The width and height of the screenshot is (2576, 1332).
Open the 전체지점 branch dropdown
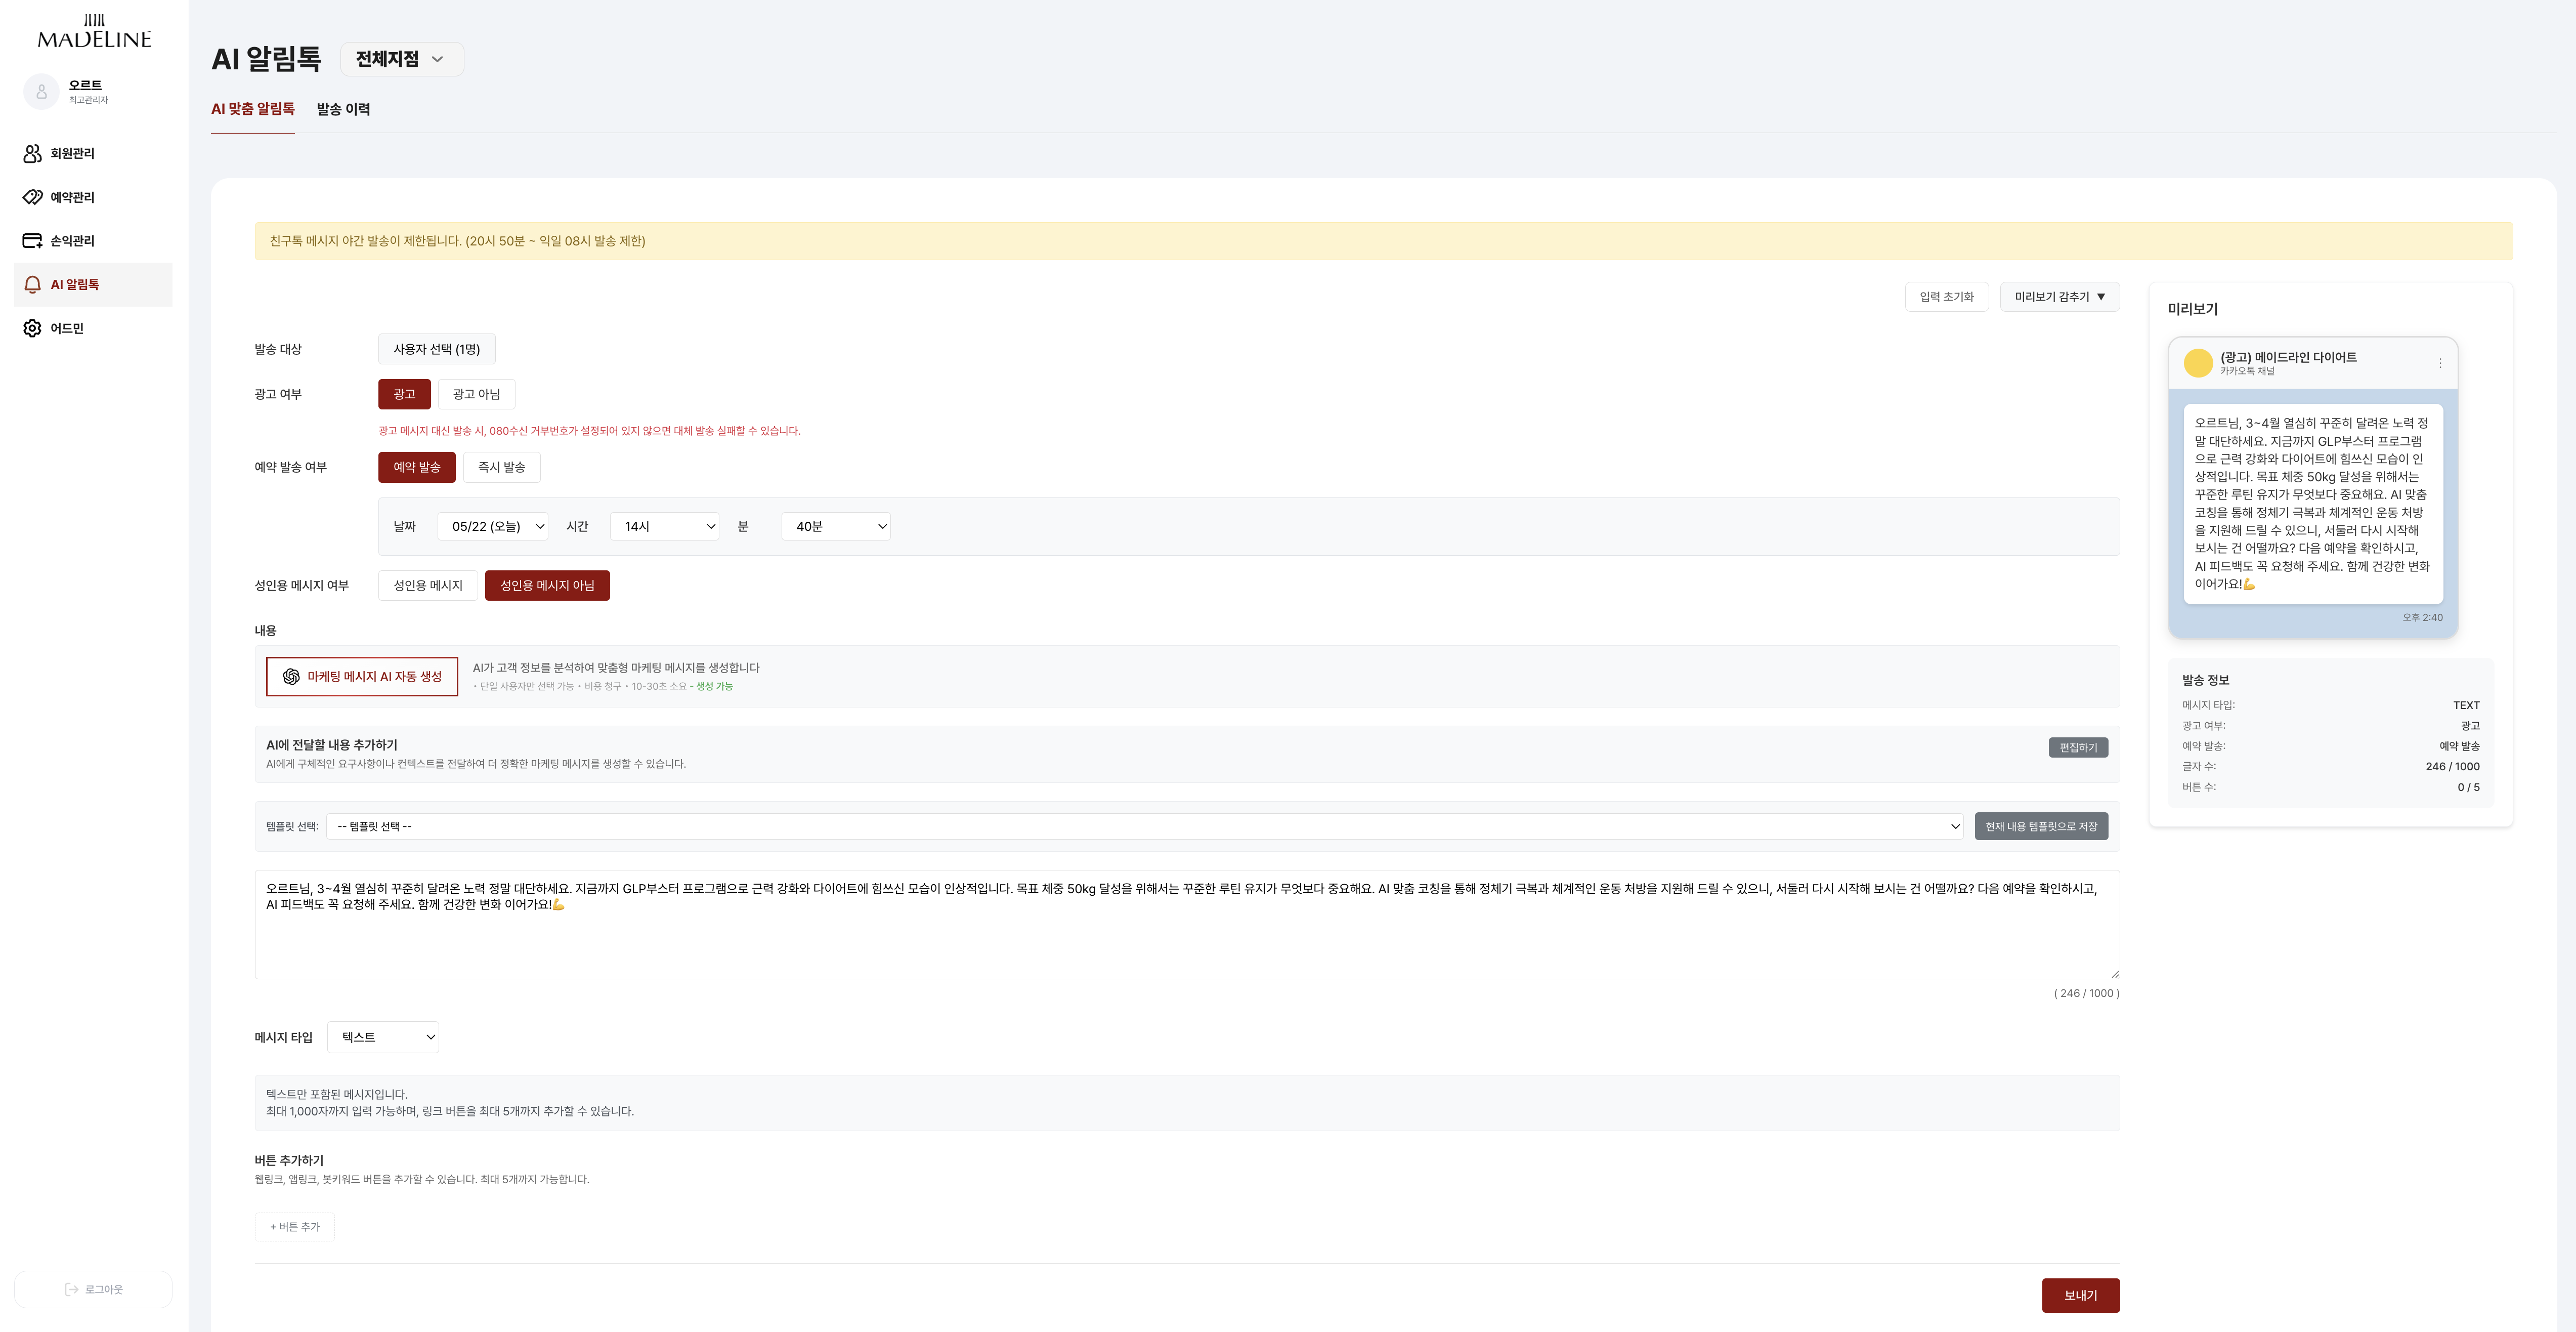[x=401, y=59]
